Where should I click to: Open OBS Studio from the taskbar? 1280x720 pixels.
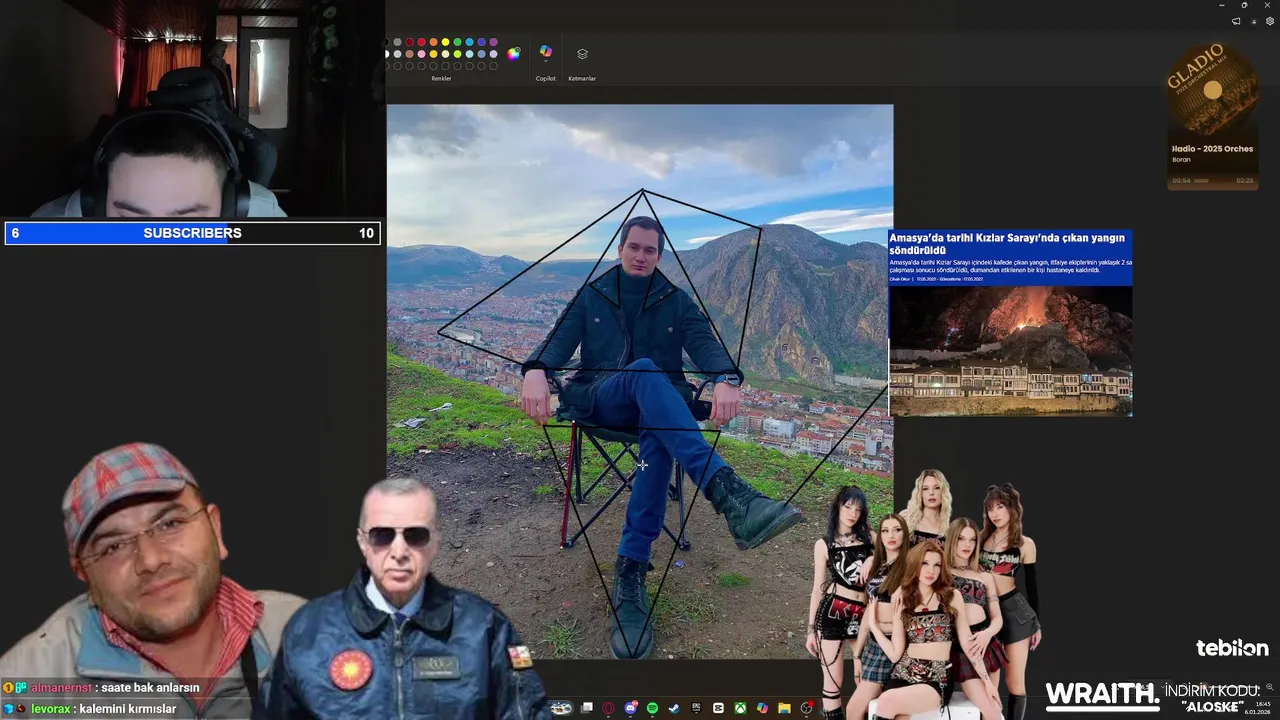805,708
